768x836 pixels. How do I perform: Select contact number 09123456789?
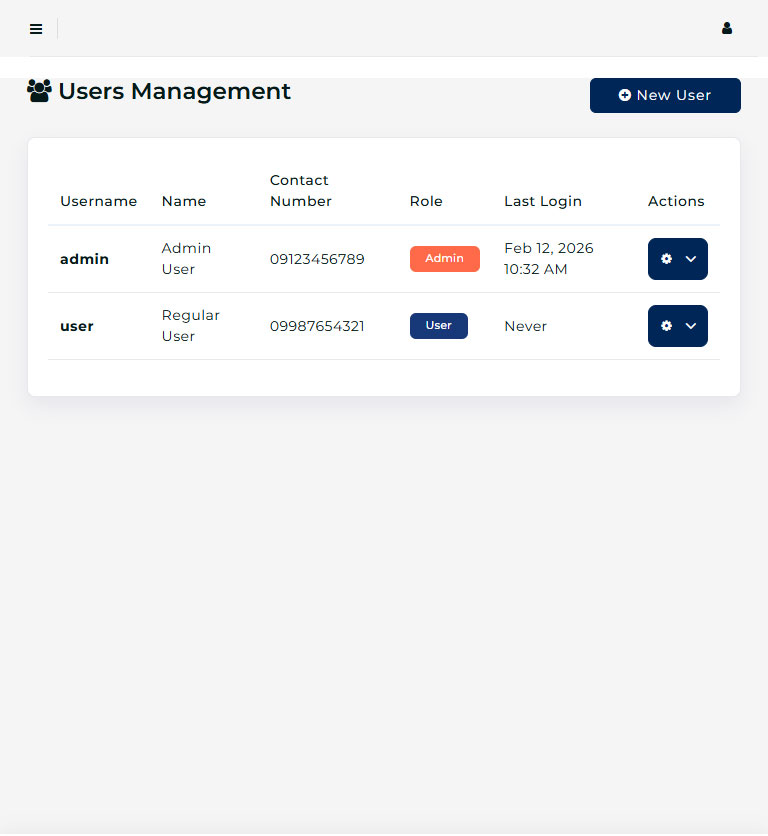(x=317, y=259)
